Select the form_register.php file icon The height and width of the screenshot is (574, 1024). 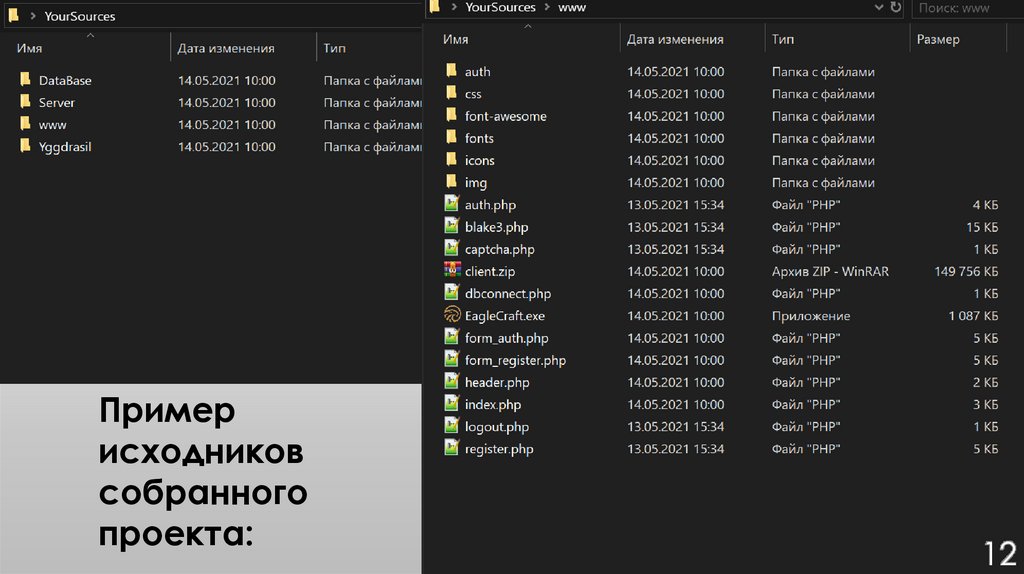pyautogui.click(x=451, y=359)
